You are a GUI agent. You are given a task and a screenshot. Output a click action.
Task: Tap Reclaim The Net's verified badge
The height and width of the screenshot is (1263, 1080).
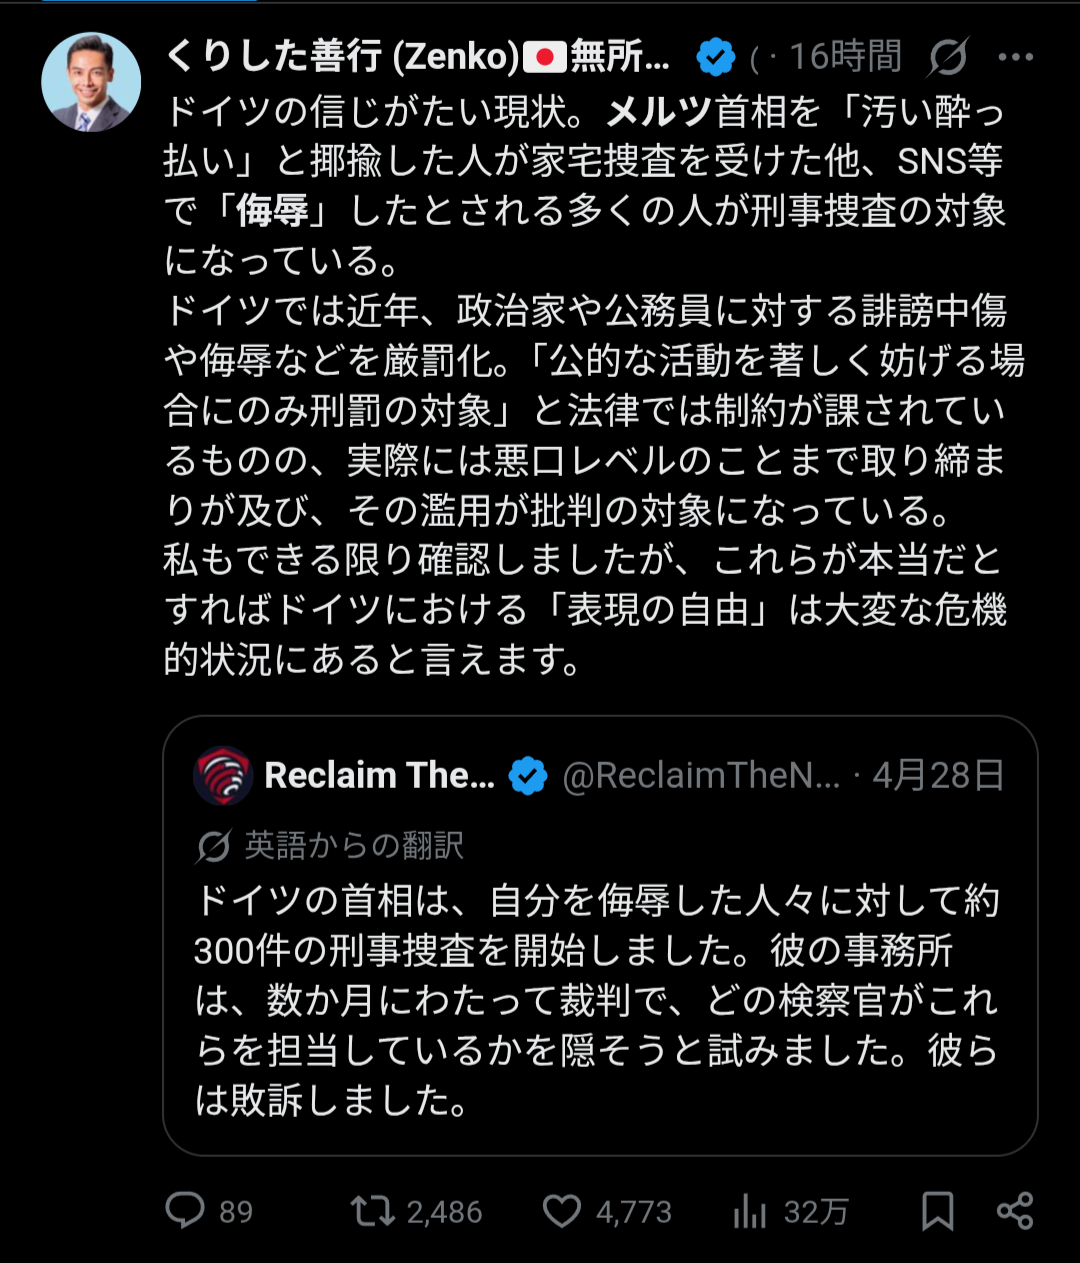(528, 776)
